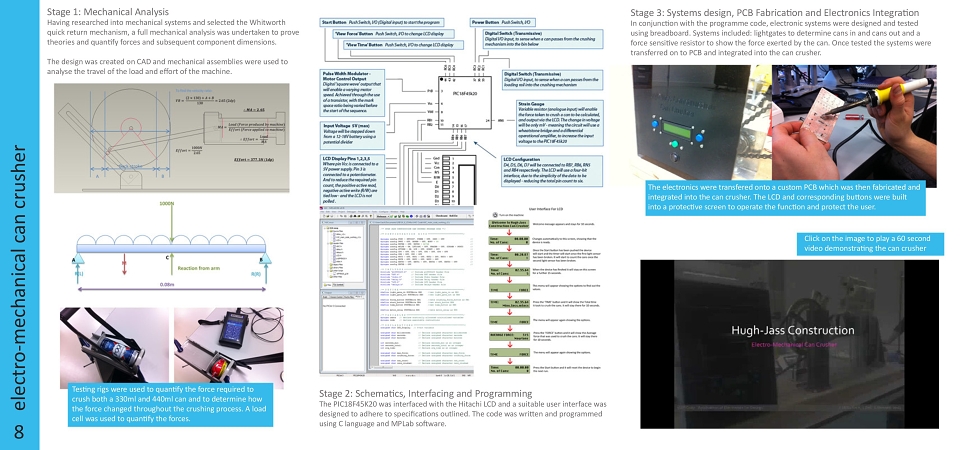Viewport: 960px width, 450px height.
Task: Click the 'LCD Configuration' description box
Action: click(x=552, y=173)
